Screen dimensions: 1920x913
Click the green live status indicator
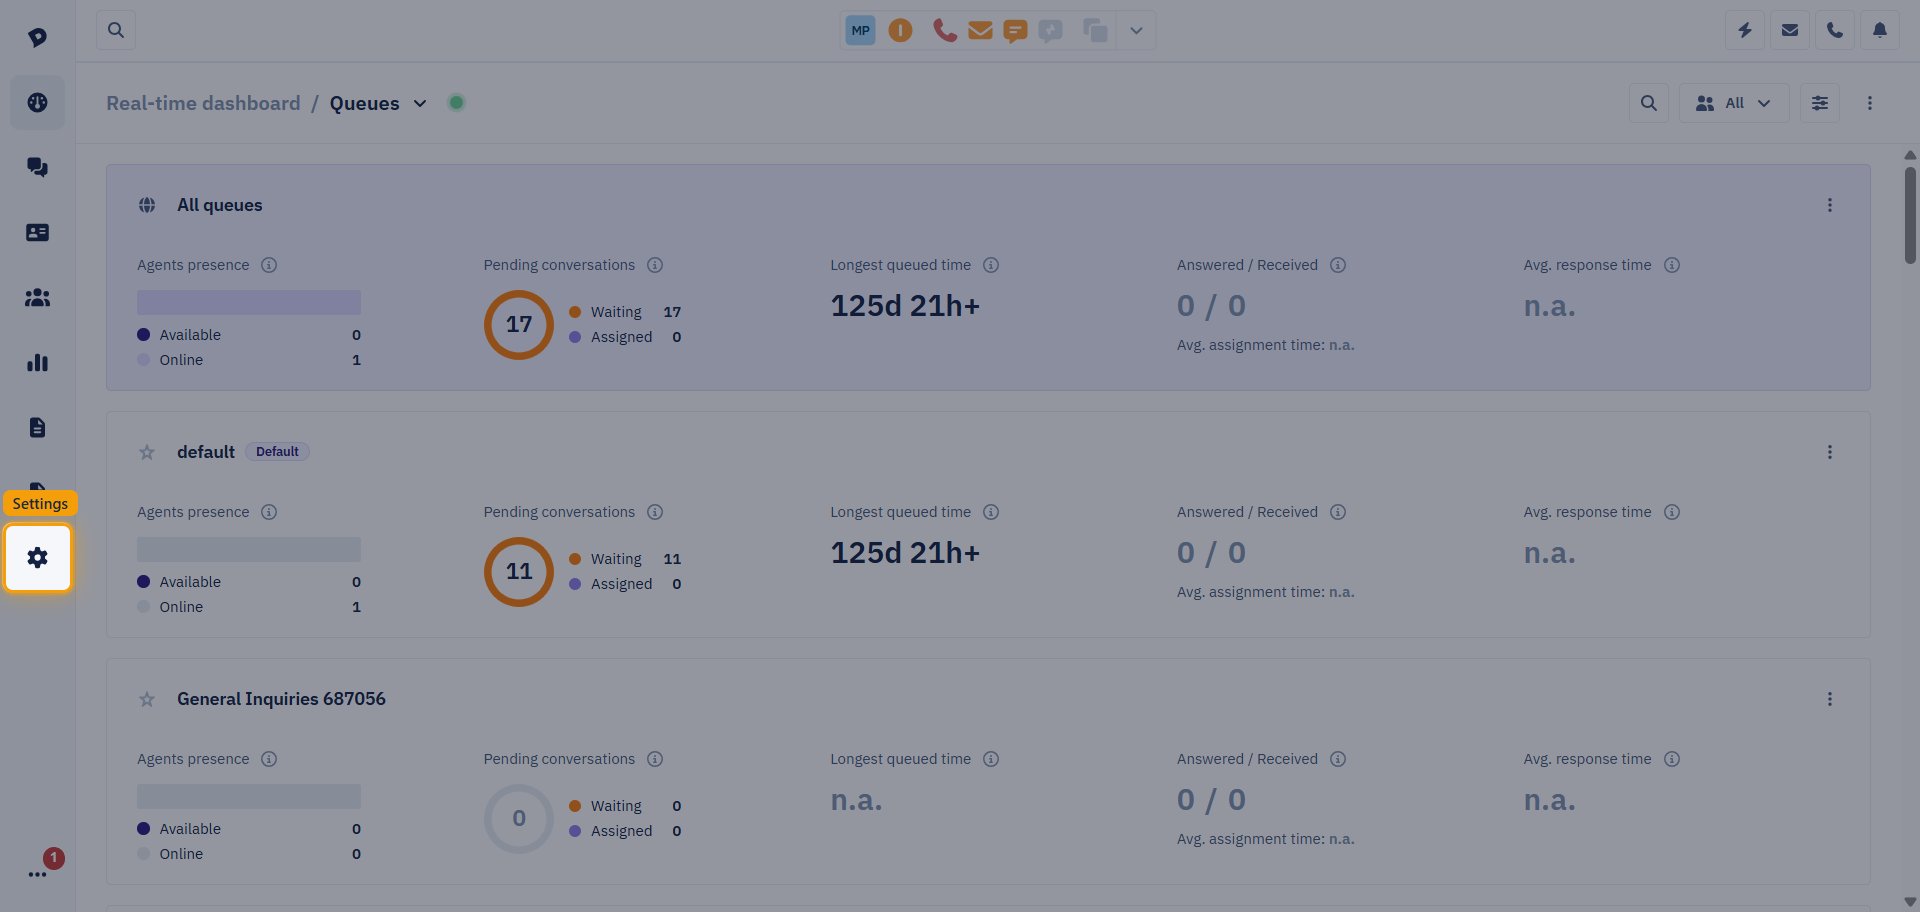[456, 102]
